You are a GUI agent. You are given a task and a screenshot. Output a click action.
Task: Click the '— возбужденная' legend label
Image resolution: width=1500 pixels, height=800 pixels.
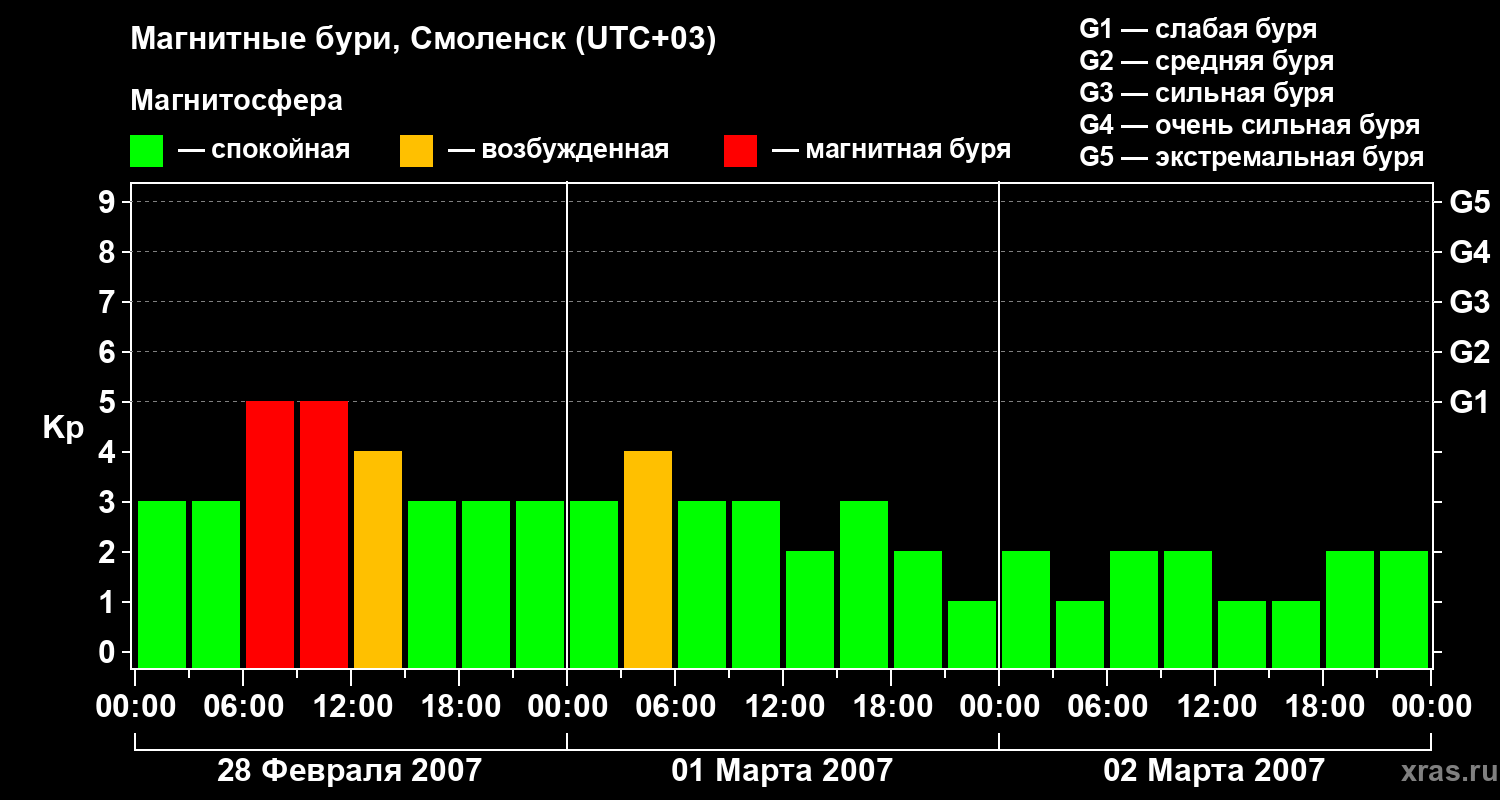(558, 150)
